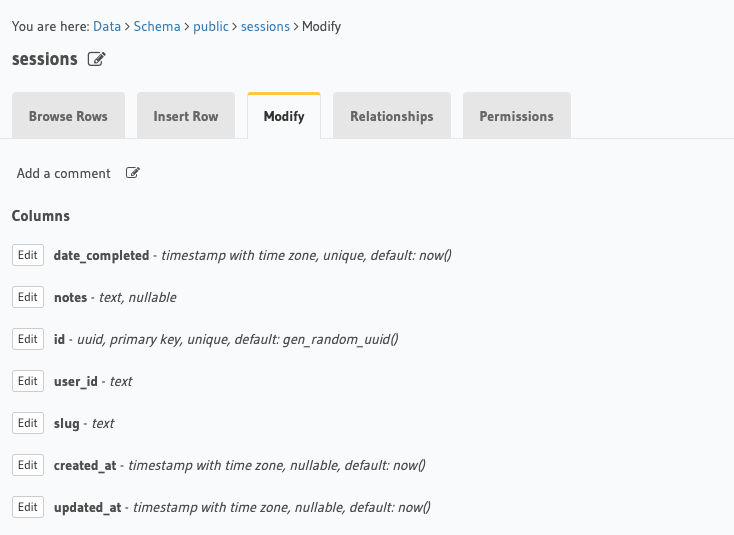Switch to the Insert Row tab
The height and width of the screenshot is (535, 734).
coord(186,116)
